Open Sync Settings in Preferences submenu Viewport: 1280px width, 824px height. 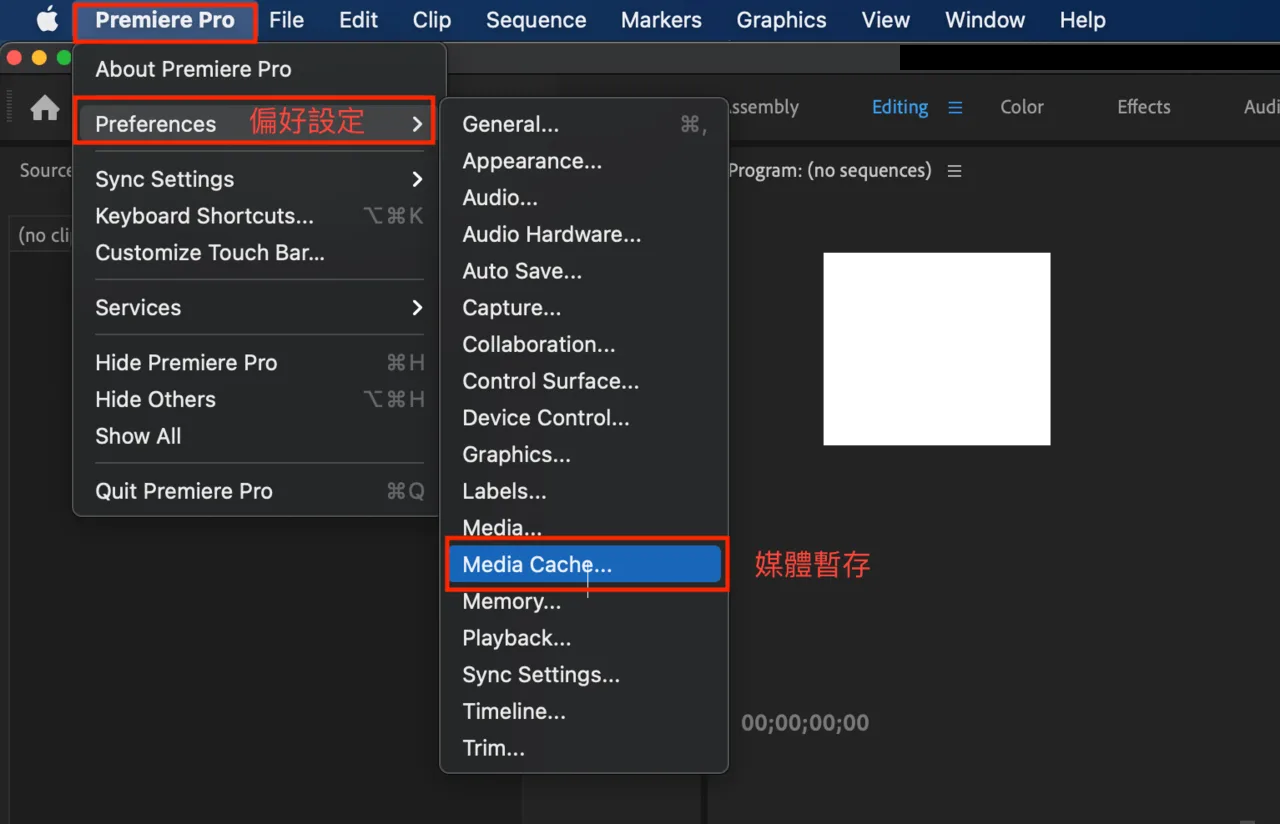(x=584, y=675)
